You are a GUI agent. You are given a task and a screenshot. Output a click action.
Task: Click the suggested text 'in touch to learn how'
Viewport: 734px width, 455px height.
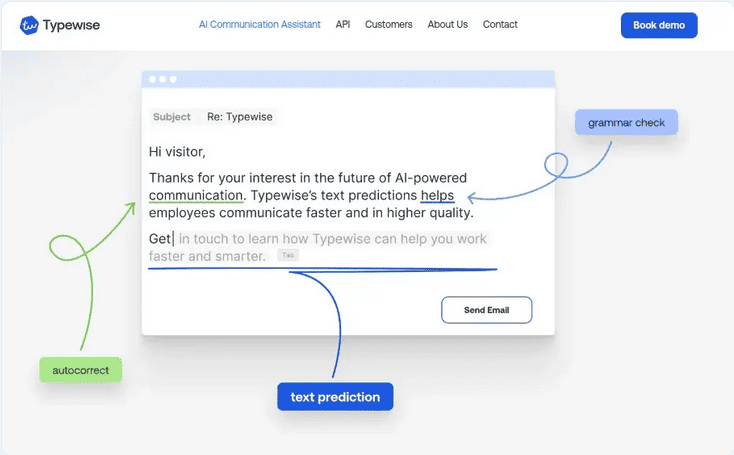coord(243,239)
